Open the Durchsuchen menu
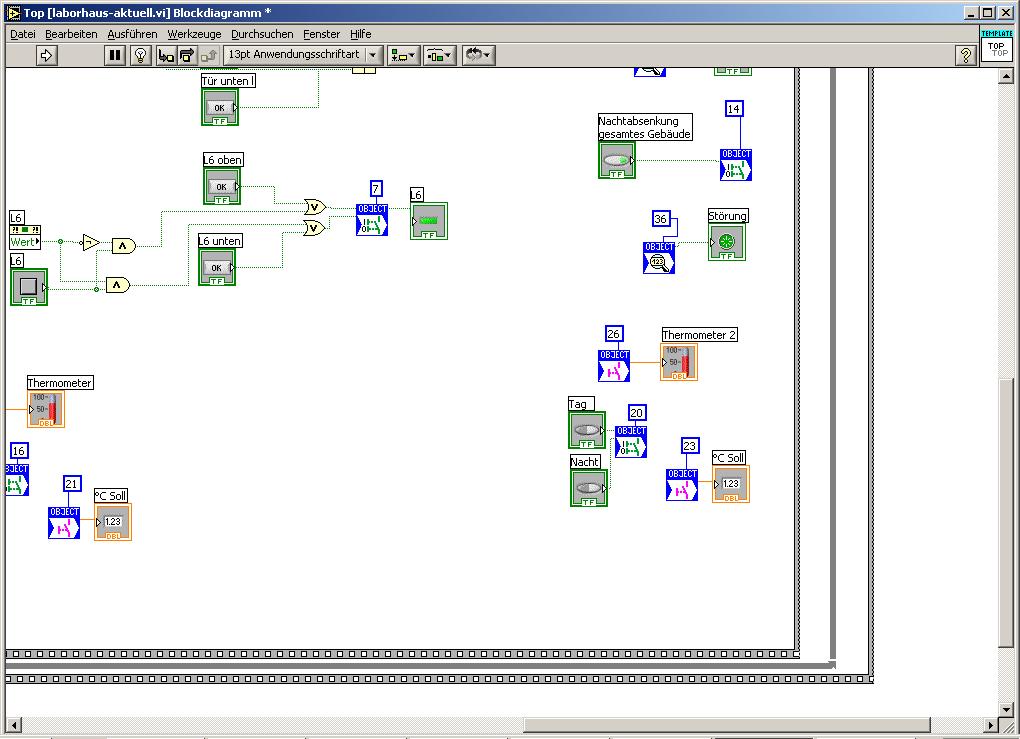Screen dimensions: 1020x739 point(262,34)
